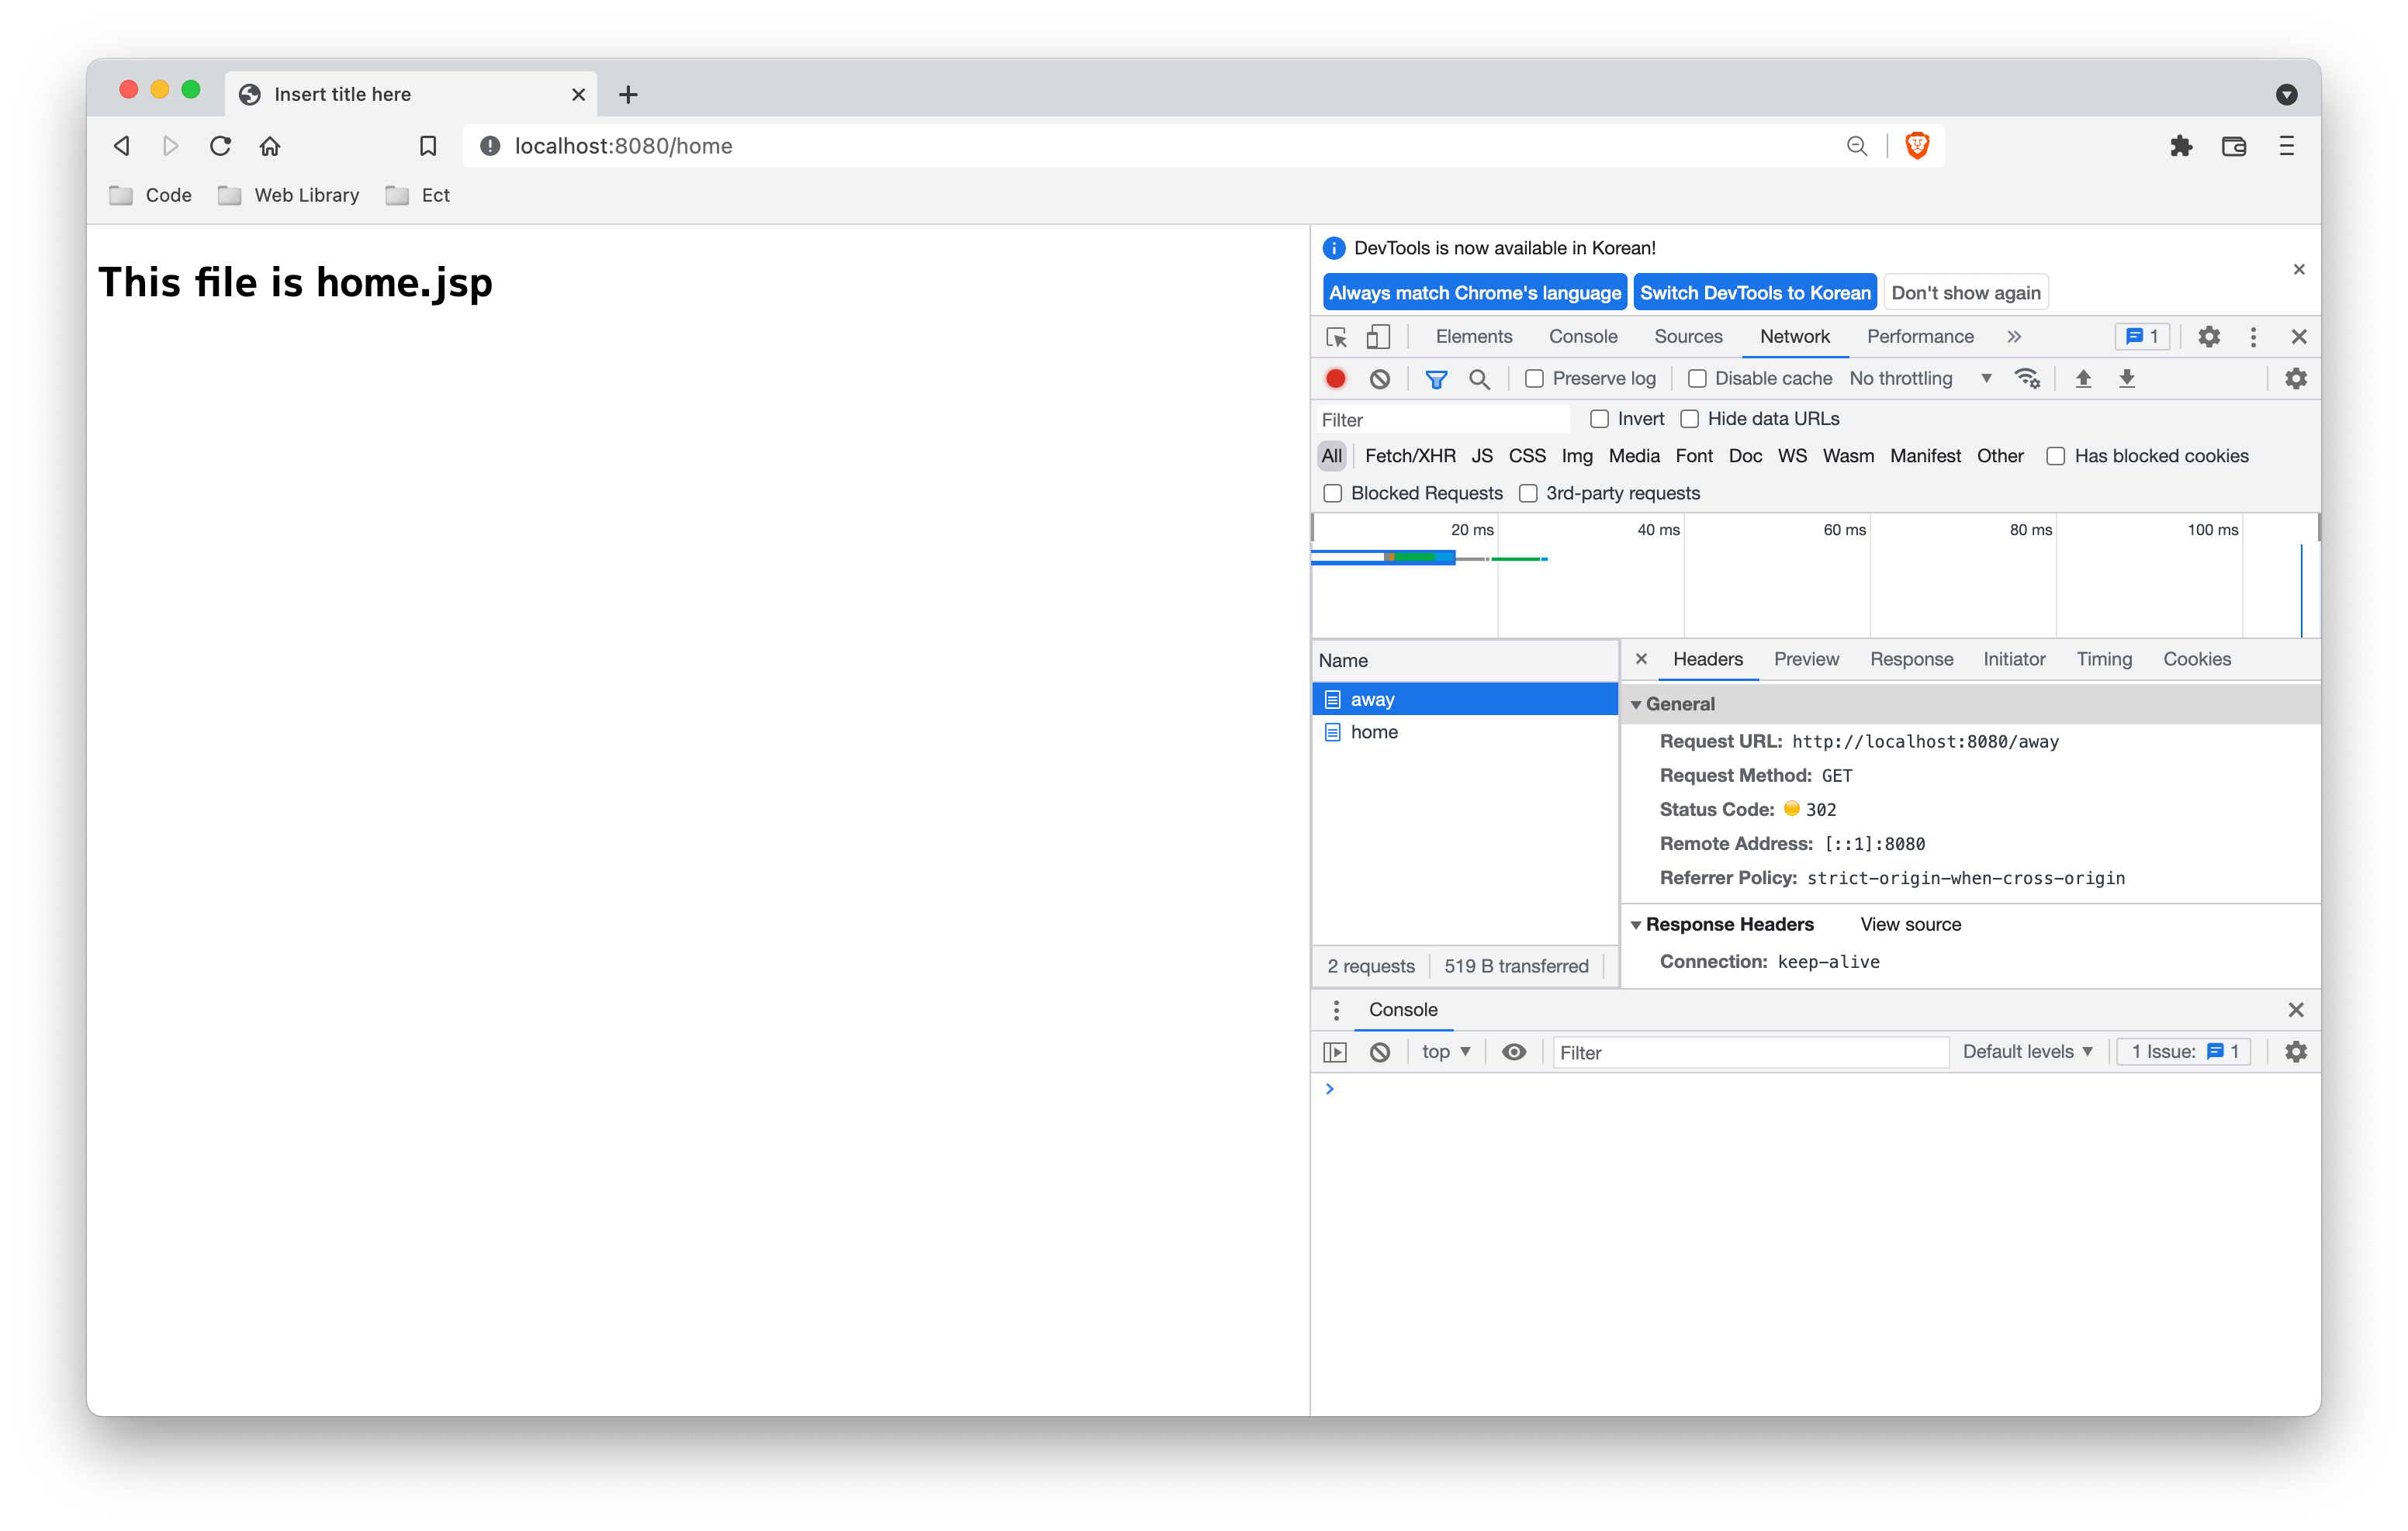
Task: Select the home request row
Action: 1465,733
